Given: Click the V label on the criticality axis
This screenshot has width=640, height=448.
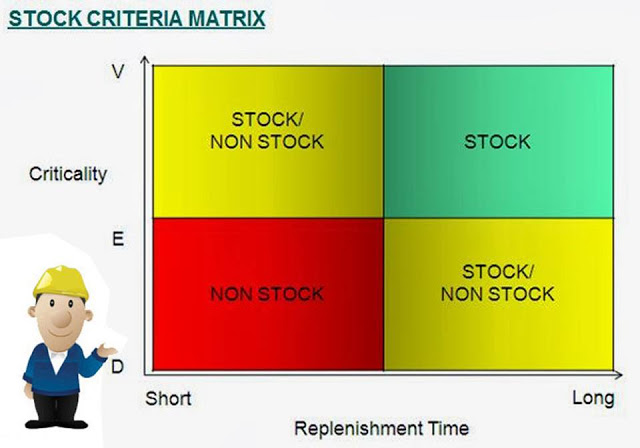Looking at the screenshot, I should tap(118, 72).
